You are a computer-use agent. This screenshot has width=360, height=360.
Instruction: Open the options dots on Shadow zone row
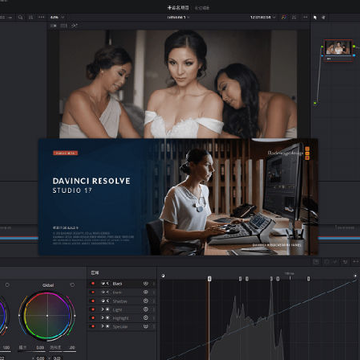coord(154,301)
